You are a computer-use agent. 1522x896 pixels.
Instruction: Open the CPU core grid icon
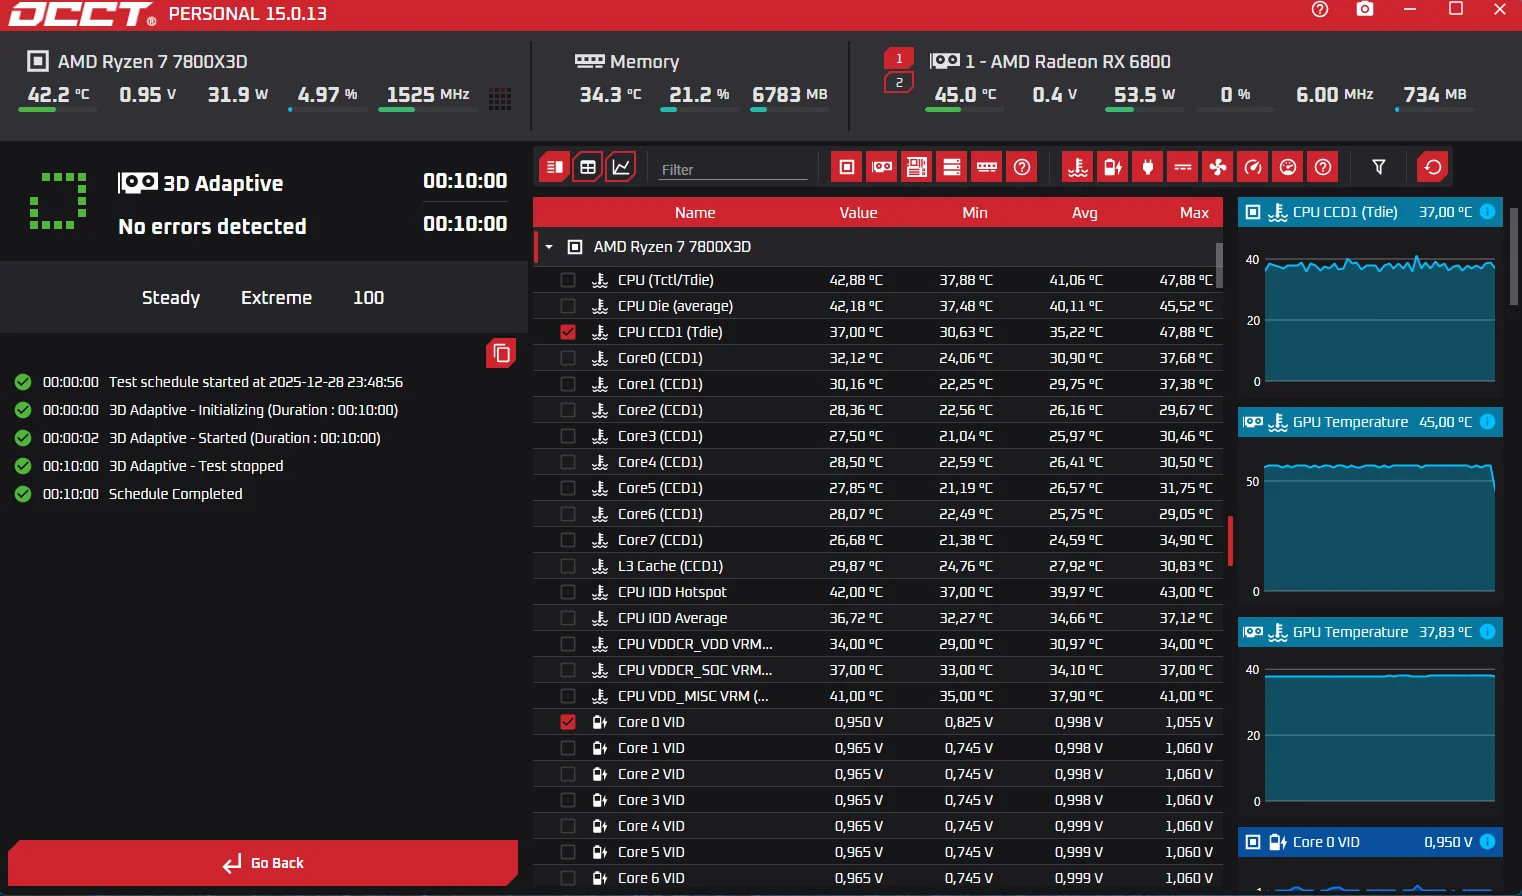[500, 97]
